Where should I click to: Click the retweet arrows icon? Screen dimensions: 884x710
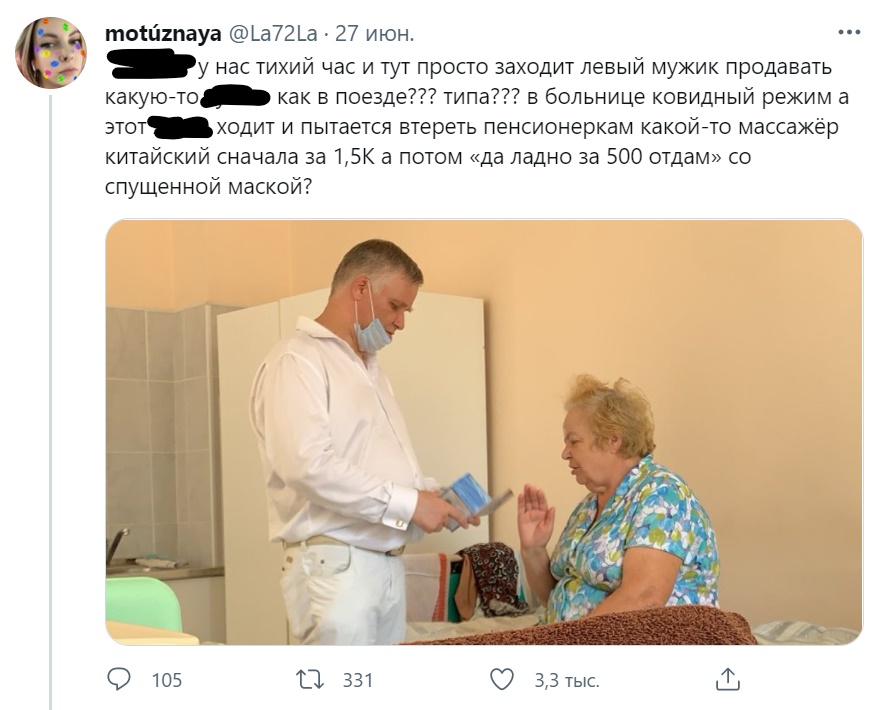pyautogui.click(x=310, y=680)
